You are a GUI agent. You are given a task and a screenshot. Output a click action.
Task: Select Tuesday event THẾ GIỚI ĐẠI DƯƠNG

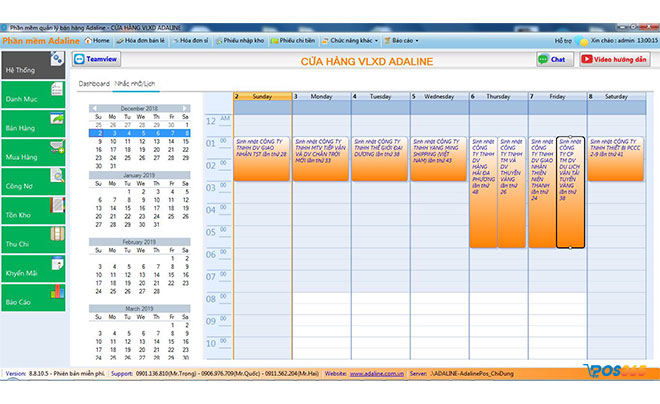click(x=380, y=159)
